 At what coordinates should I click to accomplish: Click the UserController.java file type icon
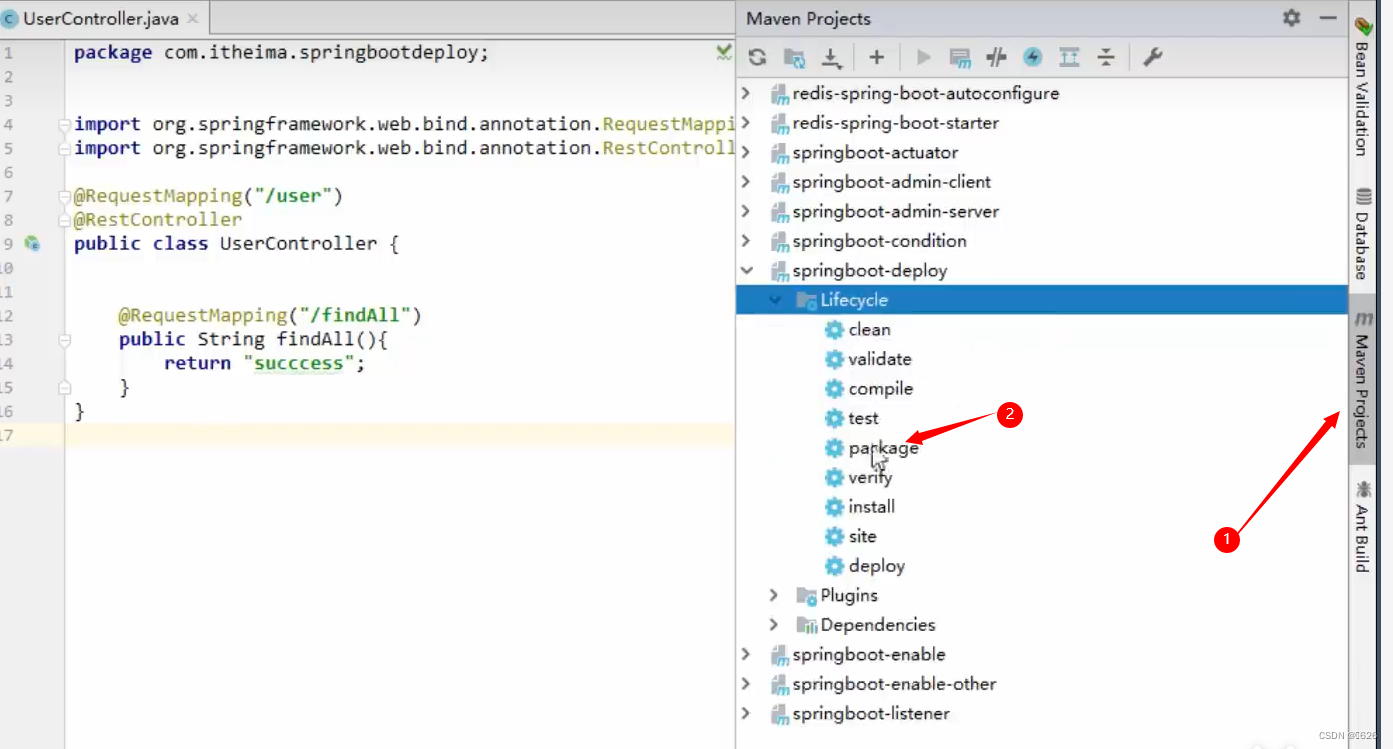10,18
